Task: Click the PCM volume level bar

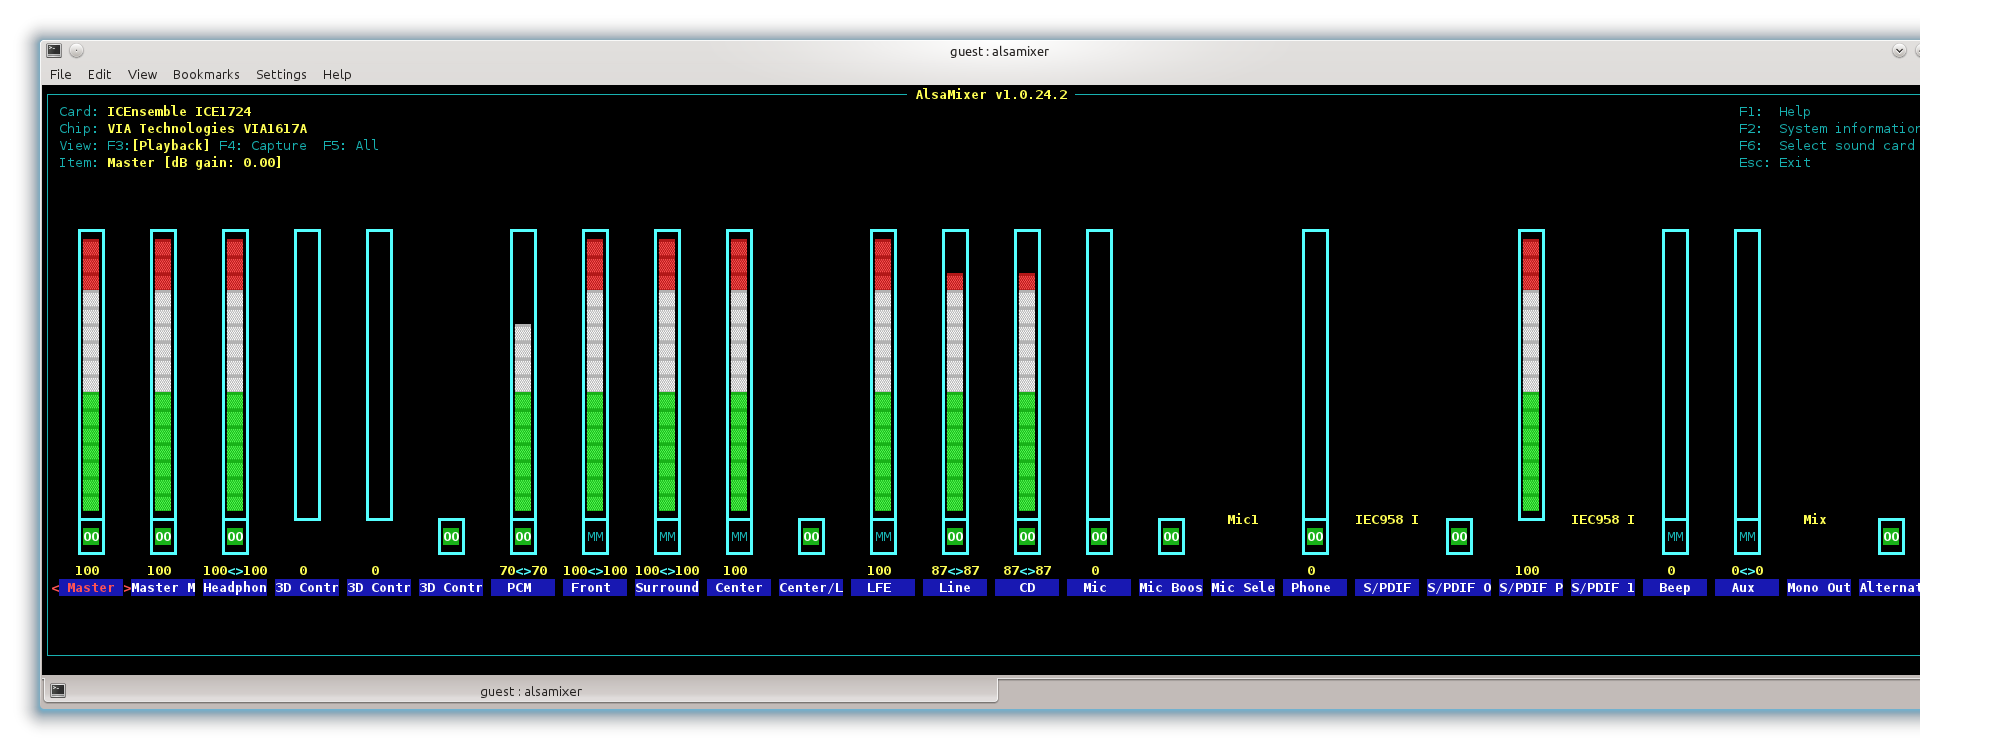Action: [523, 400]
